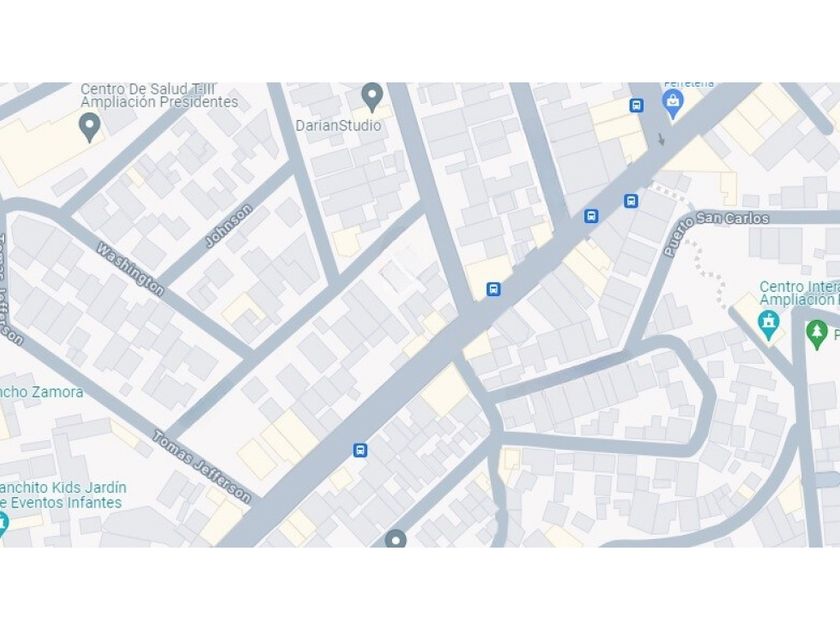Click bus stop icon beside Ferretería pin
Screen dimensions: 840x630
point(636,105)
